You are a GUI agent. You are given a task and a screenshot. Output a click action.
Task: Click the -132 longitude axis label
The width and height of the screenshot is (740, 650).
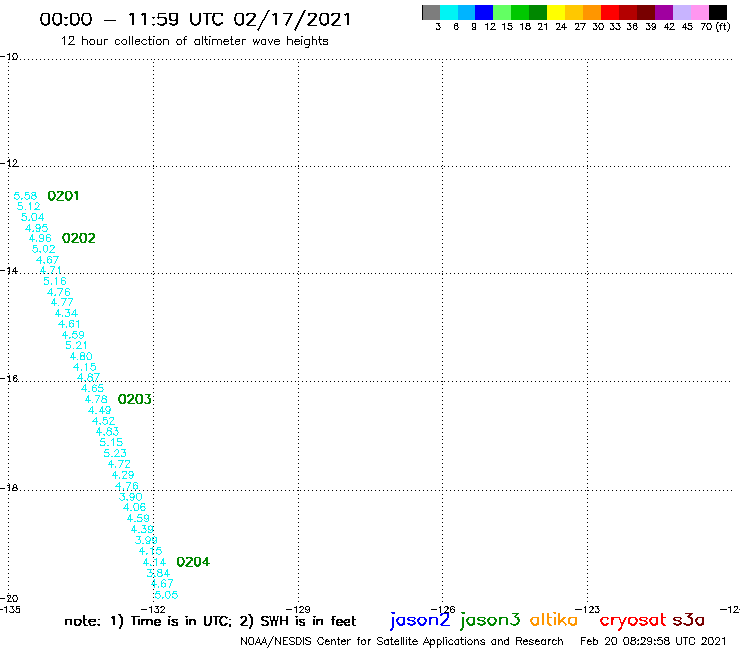tap(154, 609)
